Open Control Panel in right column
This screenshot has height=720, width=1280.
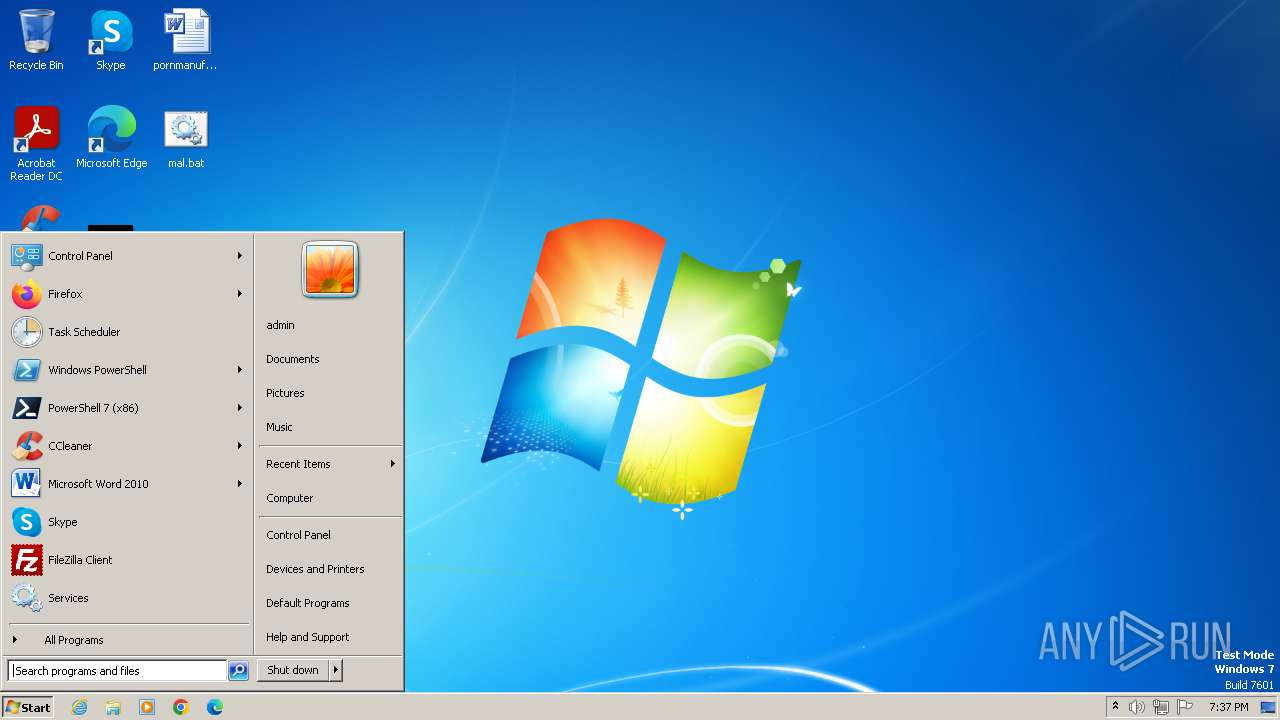(x=330, y=535)
